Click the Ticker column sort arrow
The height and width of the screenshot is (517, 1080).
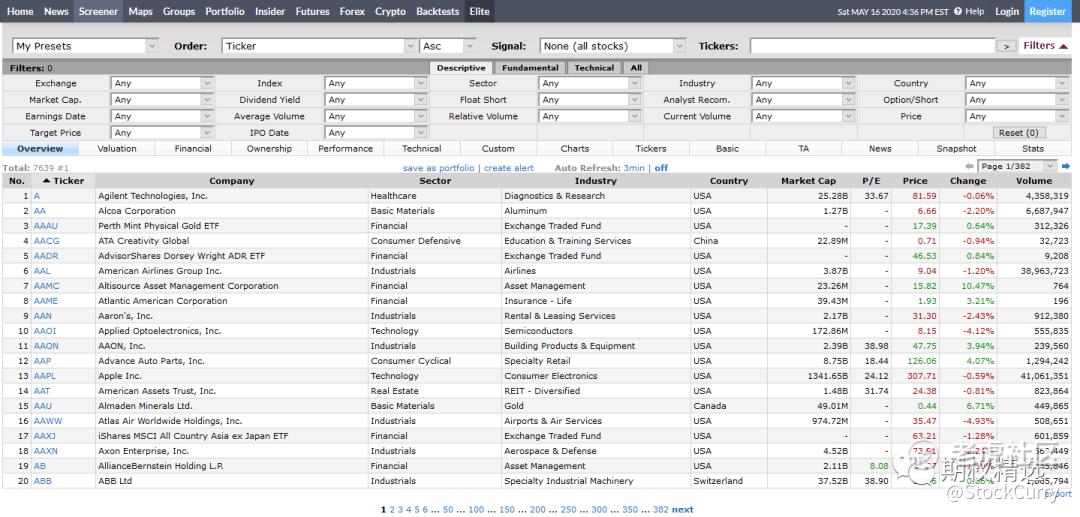coord(46,181)
